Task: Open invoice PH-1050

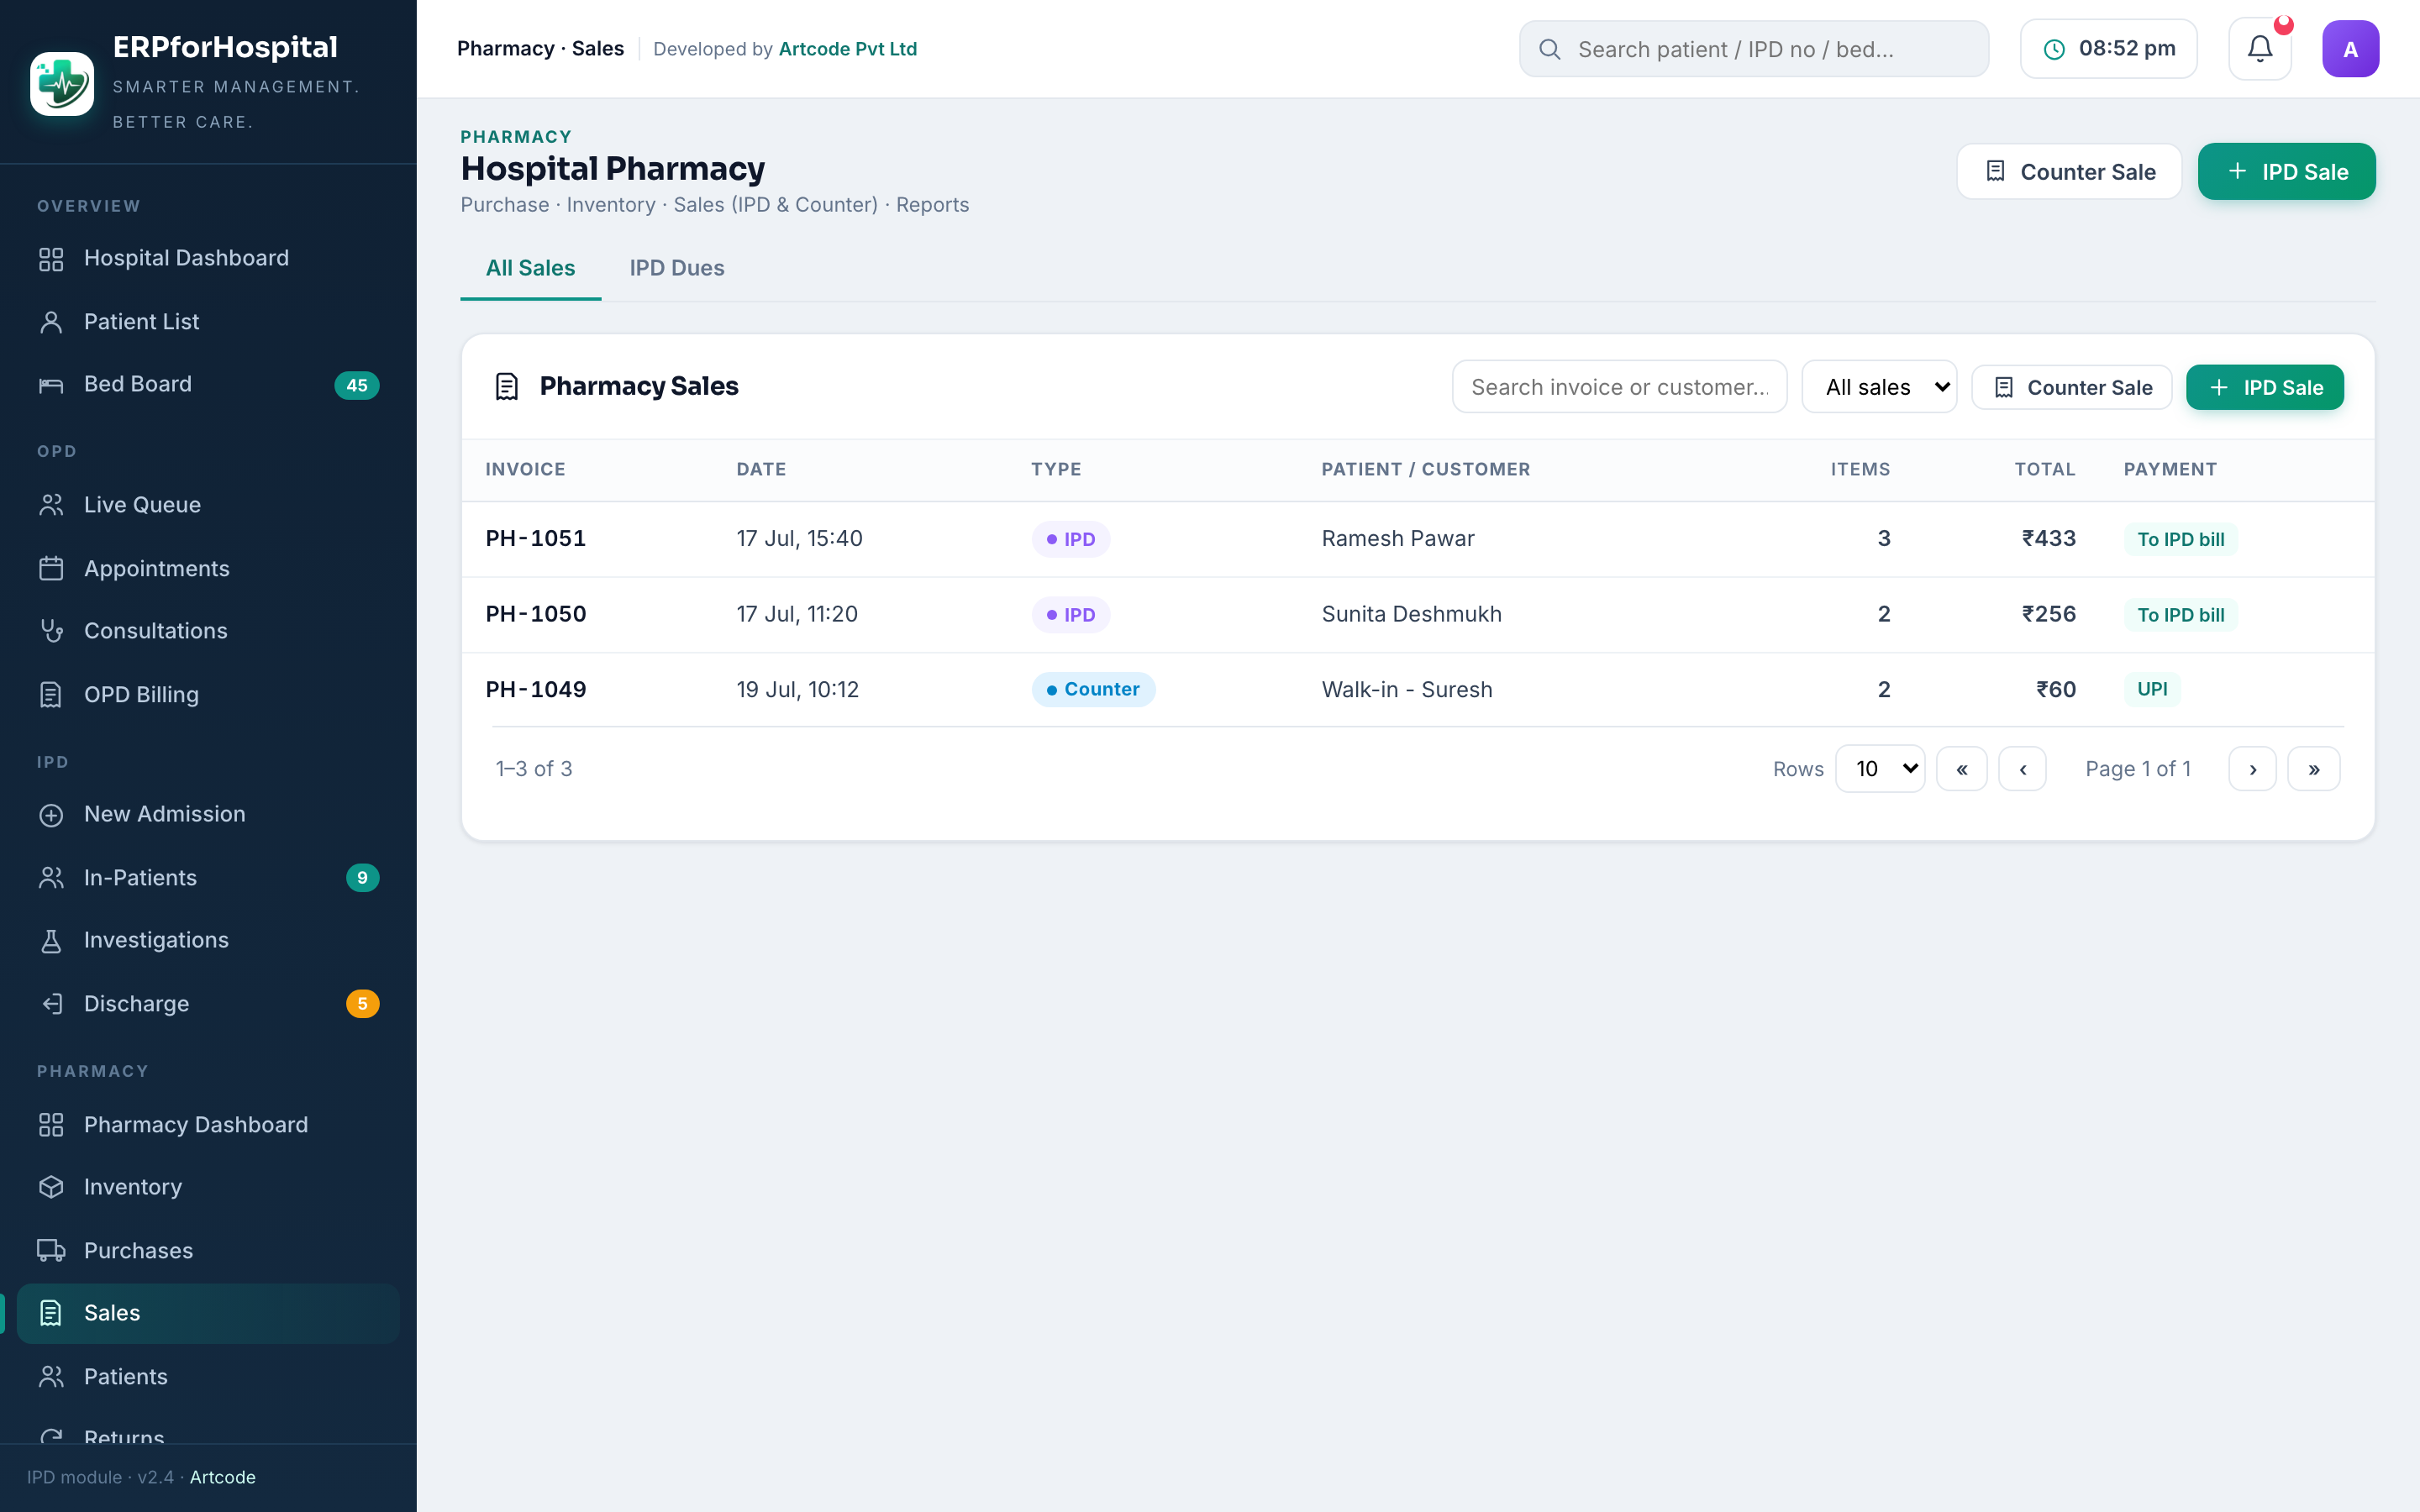Action: point(535,614)
